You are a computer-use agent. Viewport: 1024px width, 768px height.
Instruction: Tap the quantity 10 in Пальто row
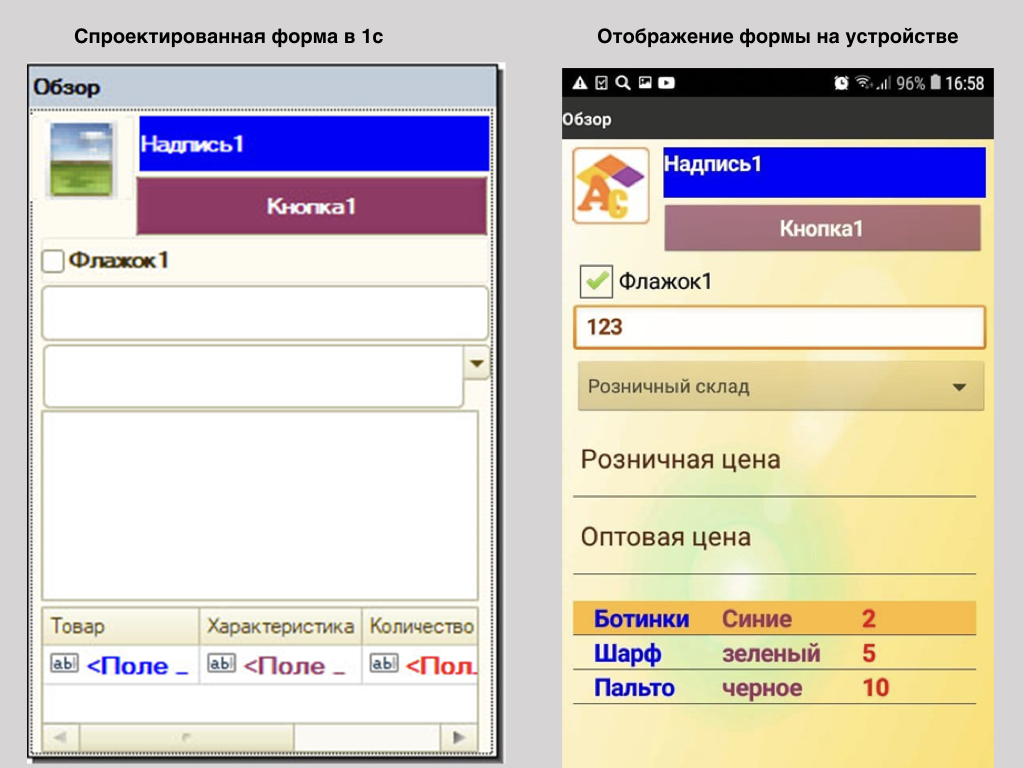tap(876, 688)
